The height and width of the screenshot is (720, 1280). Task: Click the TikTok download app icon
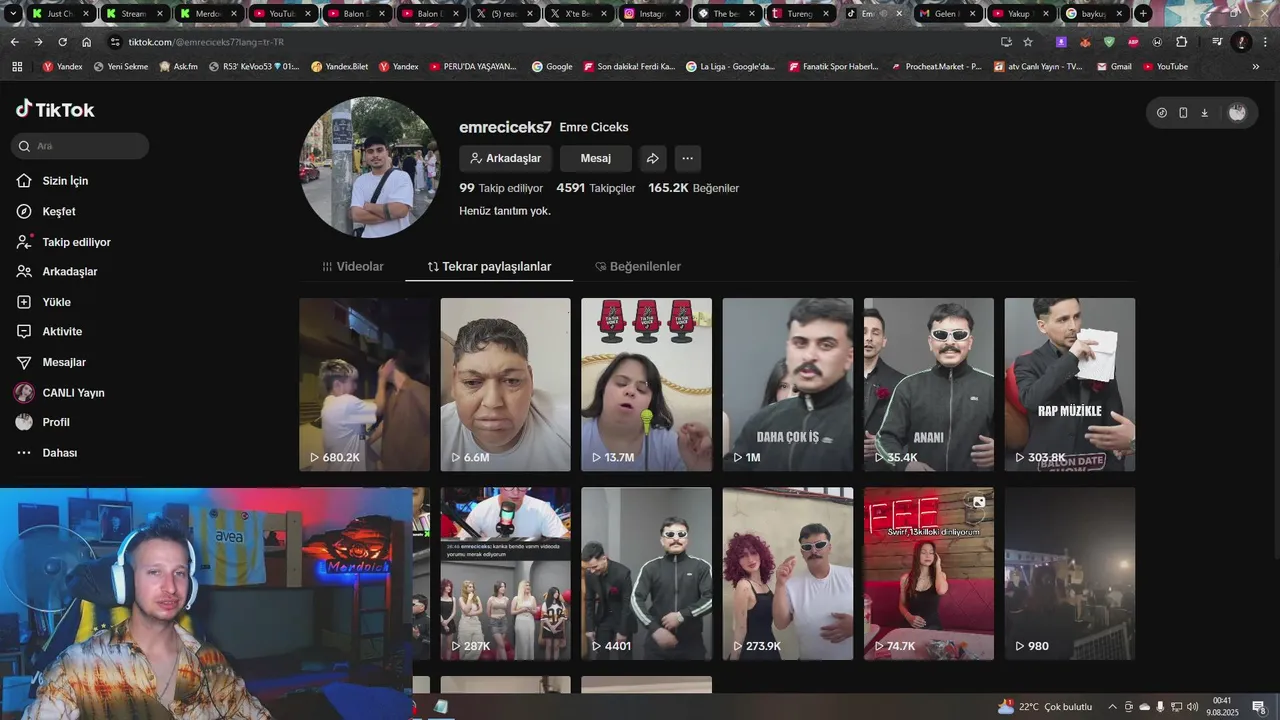1204,113
